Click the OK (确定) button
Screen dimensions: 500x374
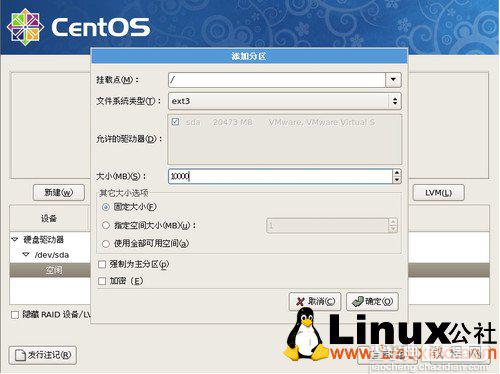point(372,301)
